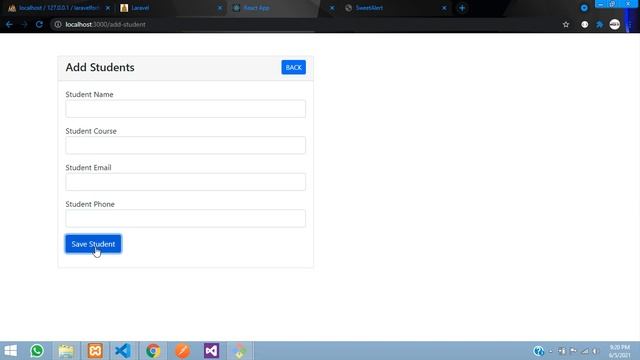
Task: View site information icon in address bar
Action: pyautogui.click(x=58, y=24)
